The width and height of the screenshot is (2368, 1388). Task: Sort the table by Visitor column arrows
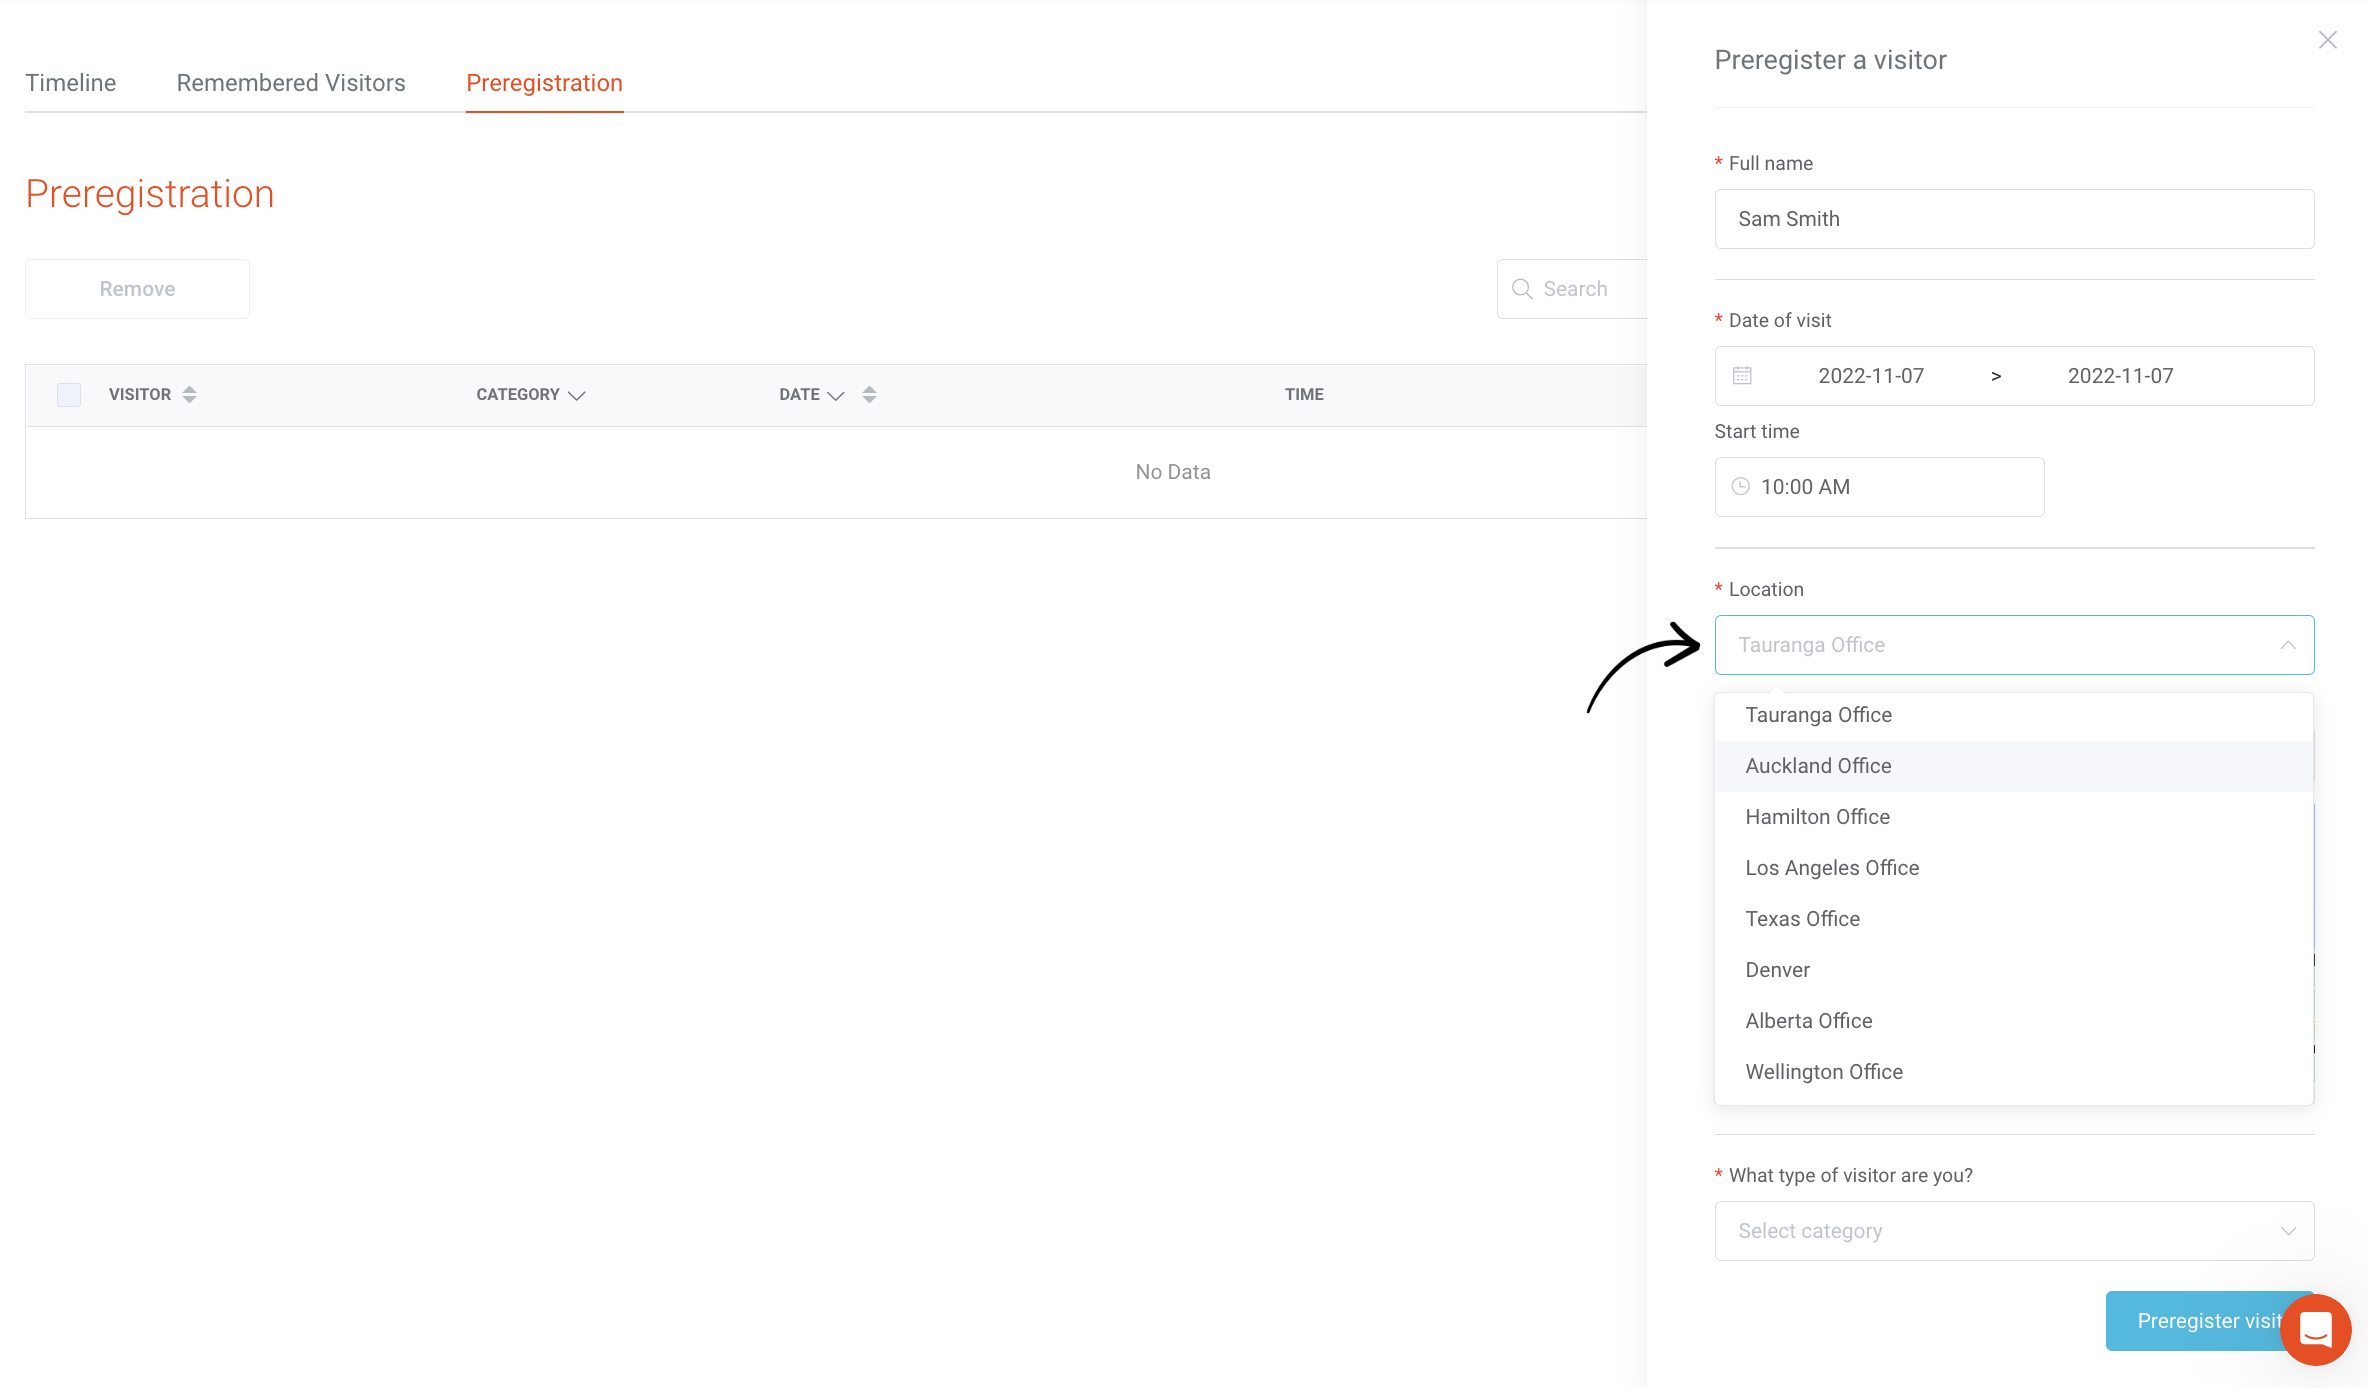[190, 395]
